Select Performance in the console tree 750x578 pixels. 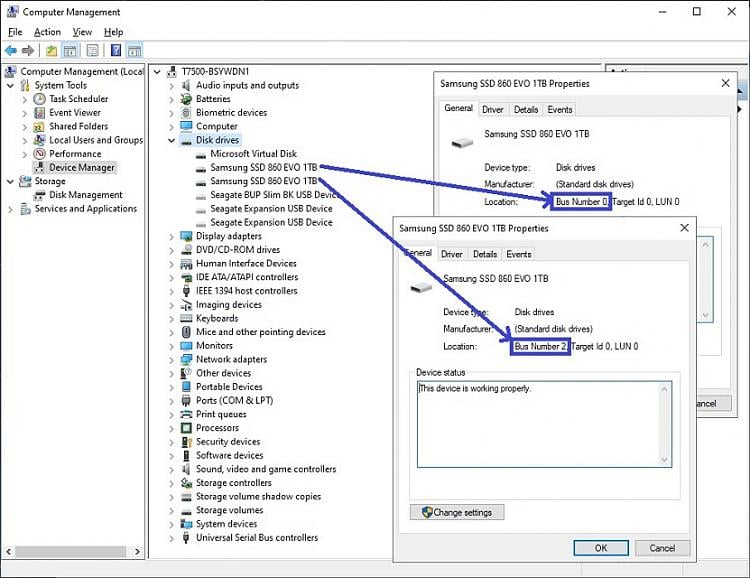[75, 154]
